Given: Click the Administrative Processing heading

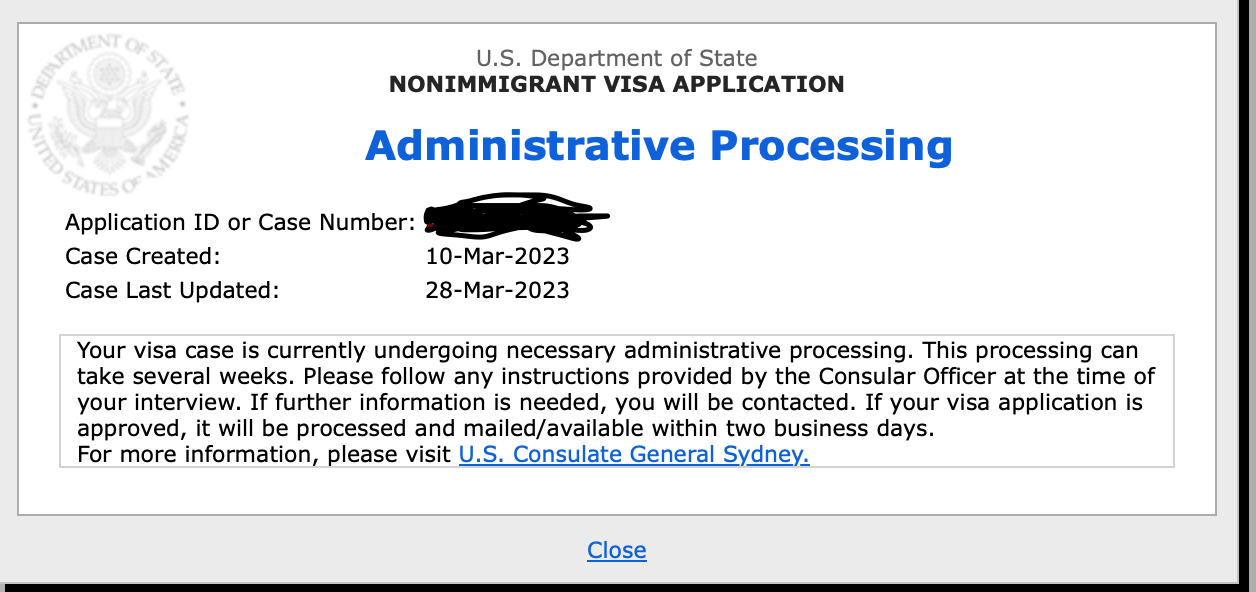Looking at the screenshot, I should [x=659, y=146].
